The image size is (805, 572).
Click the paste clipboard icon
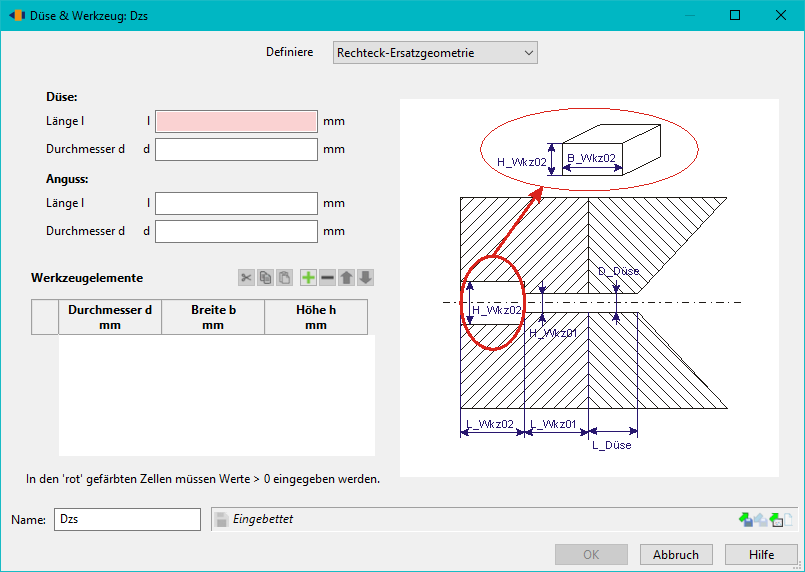pos(284,278)
